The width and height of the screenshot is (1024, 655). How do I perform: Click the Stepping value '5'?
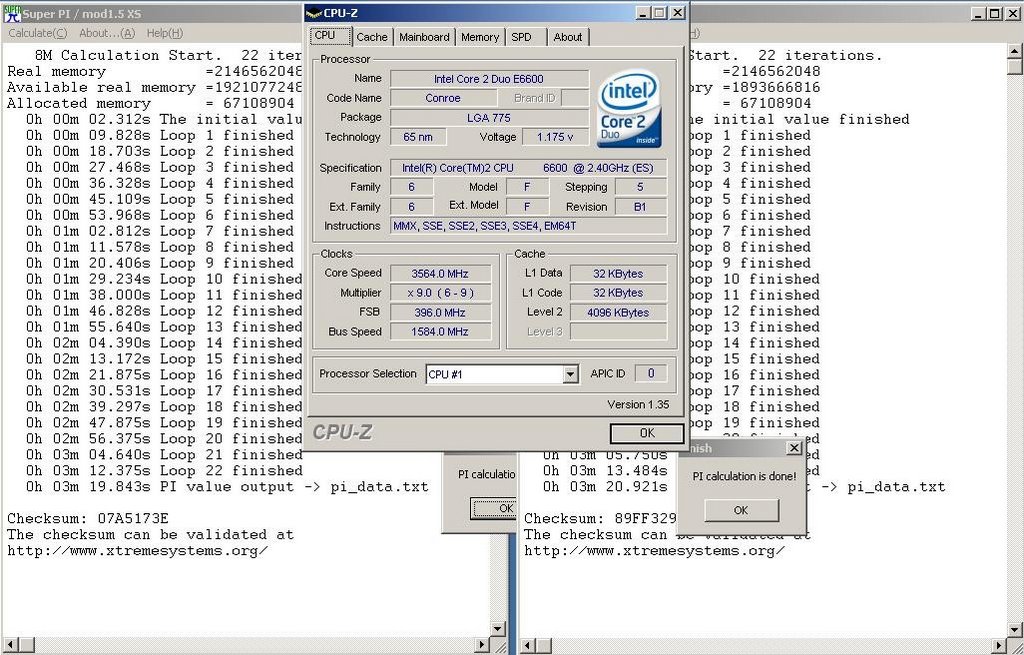point(639,187)
